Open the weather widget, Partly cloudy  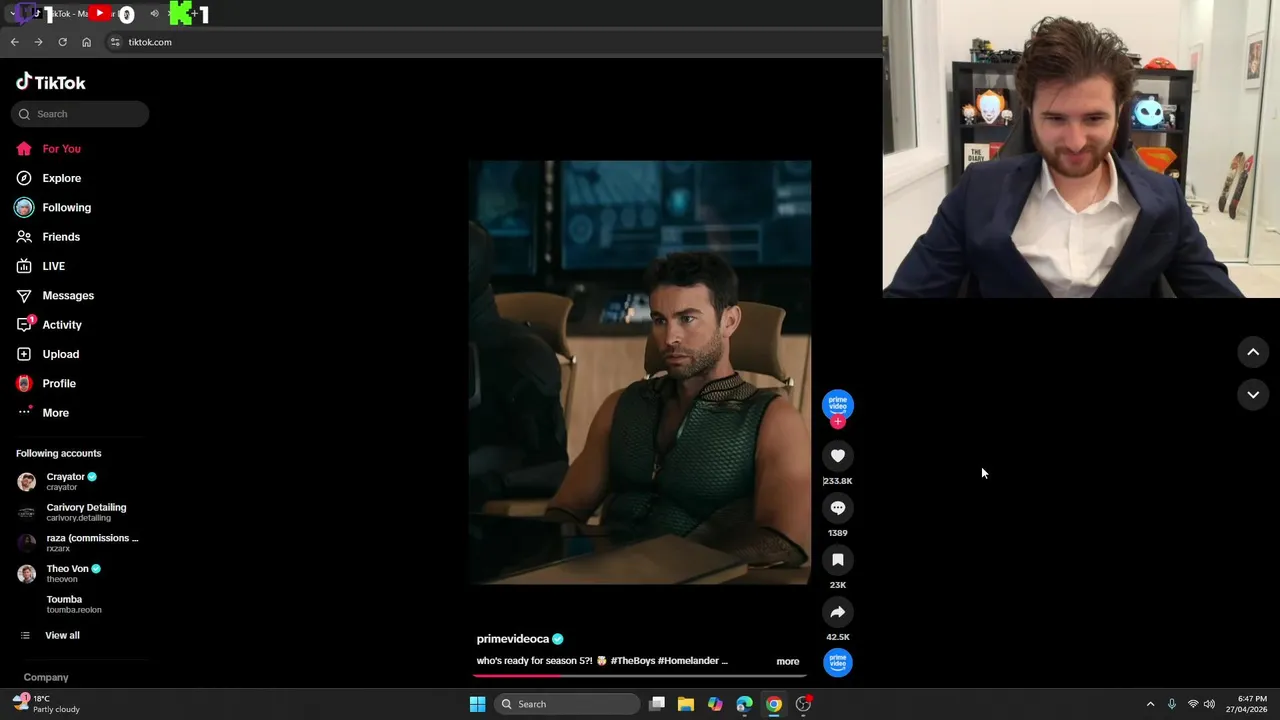(x=46, y=704)
